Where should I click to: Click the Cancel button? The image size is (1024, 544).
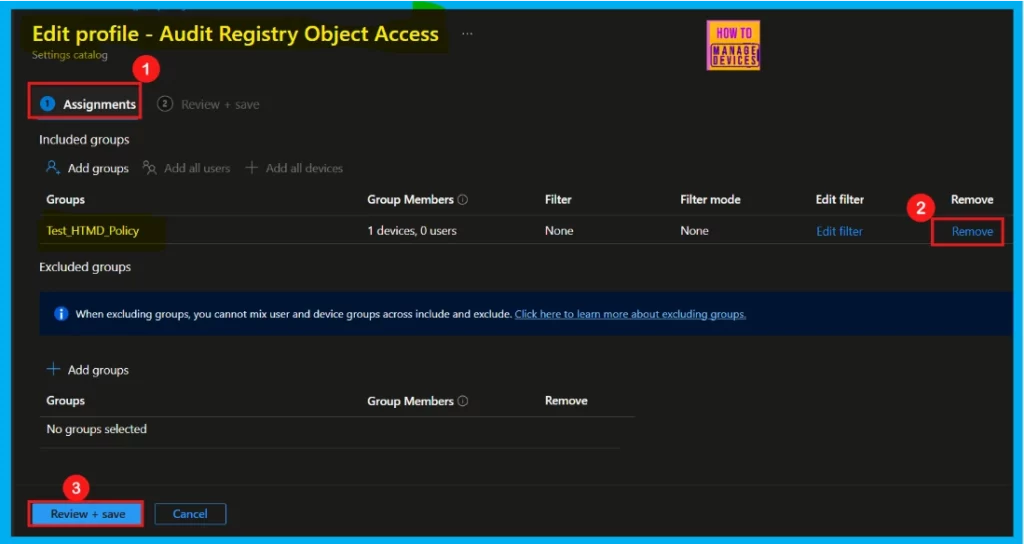point(190,514)
